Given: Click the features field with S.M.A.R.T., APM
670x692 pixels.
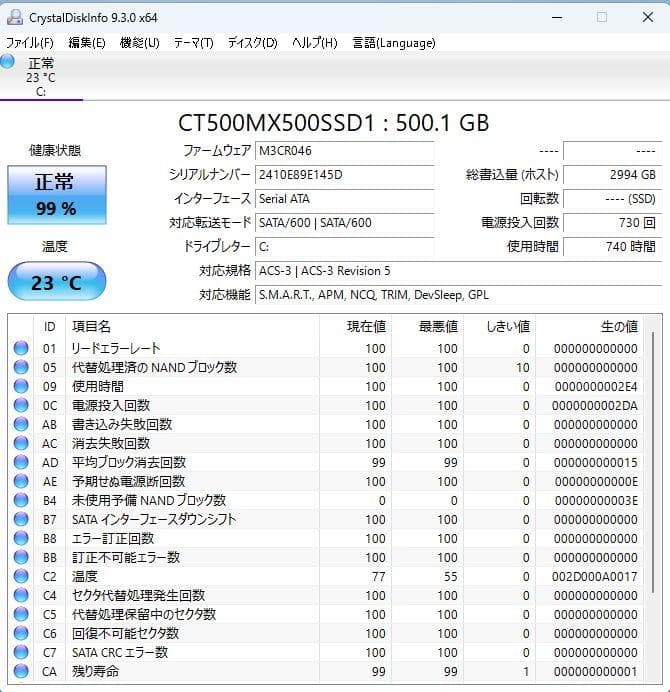Looking at the screenshot, I should pos(459,295).
